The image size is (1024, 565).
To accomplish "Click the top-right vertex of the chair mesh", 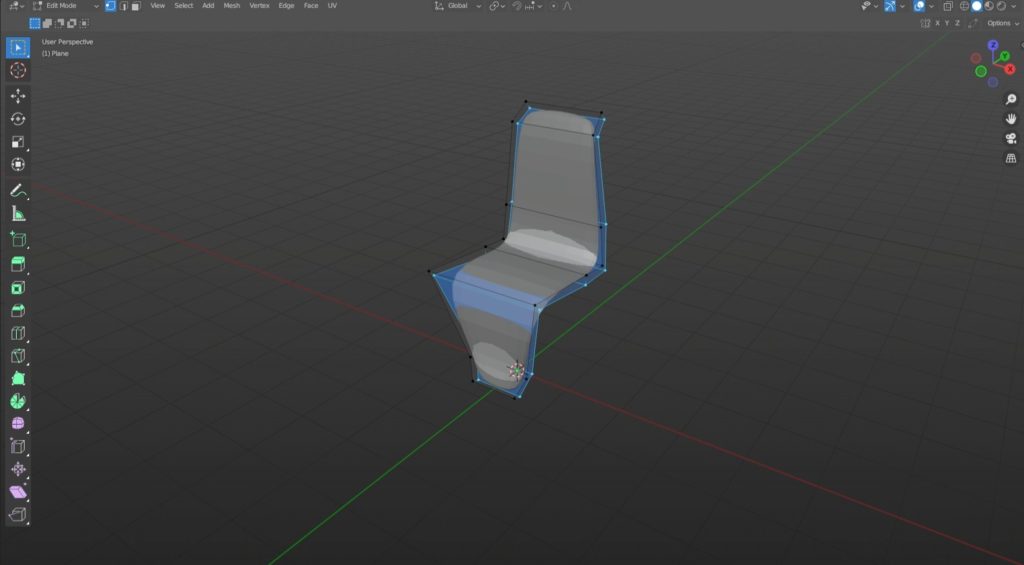I will [x=602, y=114].
